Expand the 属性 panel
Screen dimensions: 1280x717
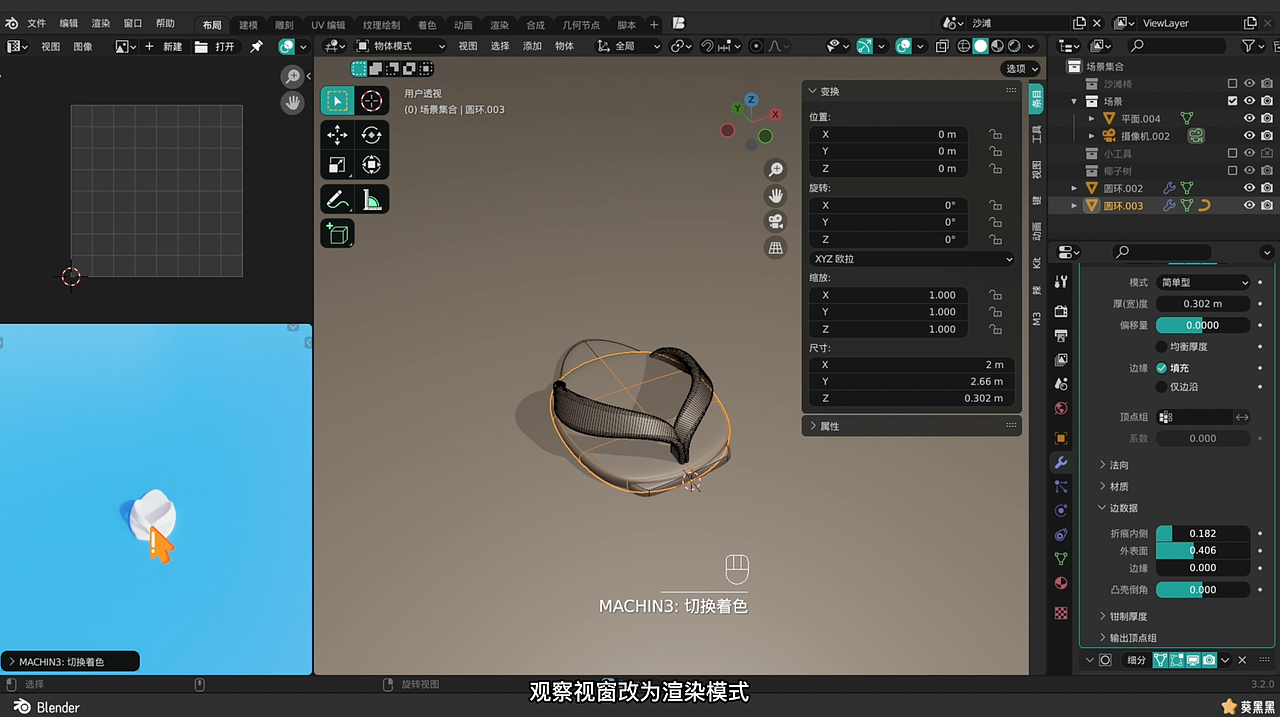(x=912, y=426)
